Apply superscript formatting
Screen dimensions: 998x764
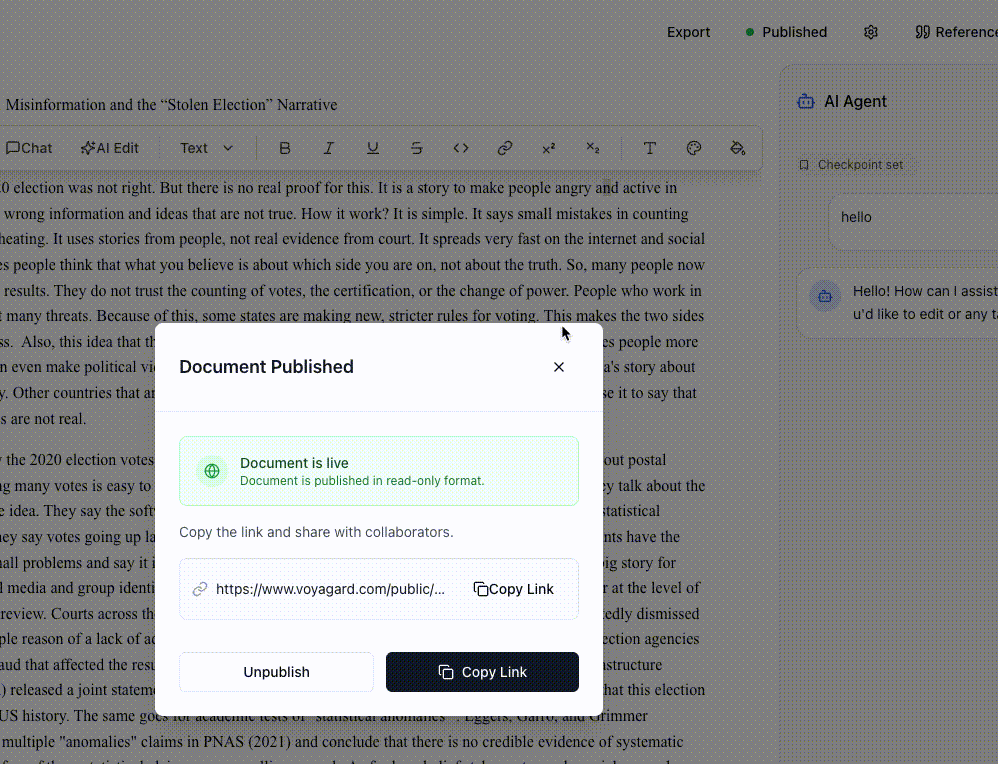click(549, 148)
